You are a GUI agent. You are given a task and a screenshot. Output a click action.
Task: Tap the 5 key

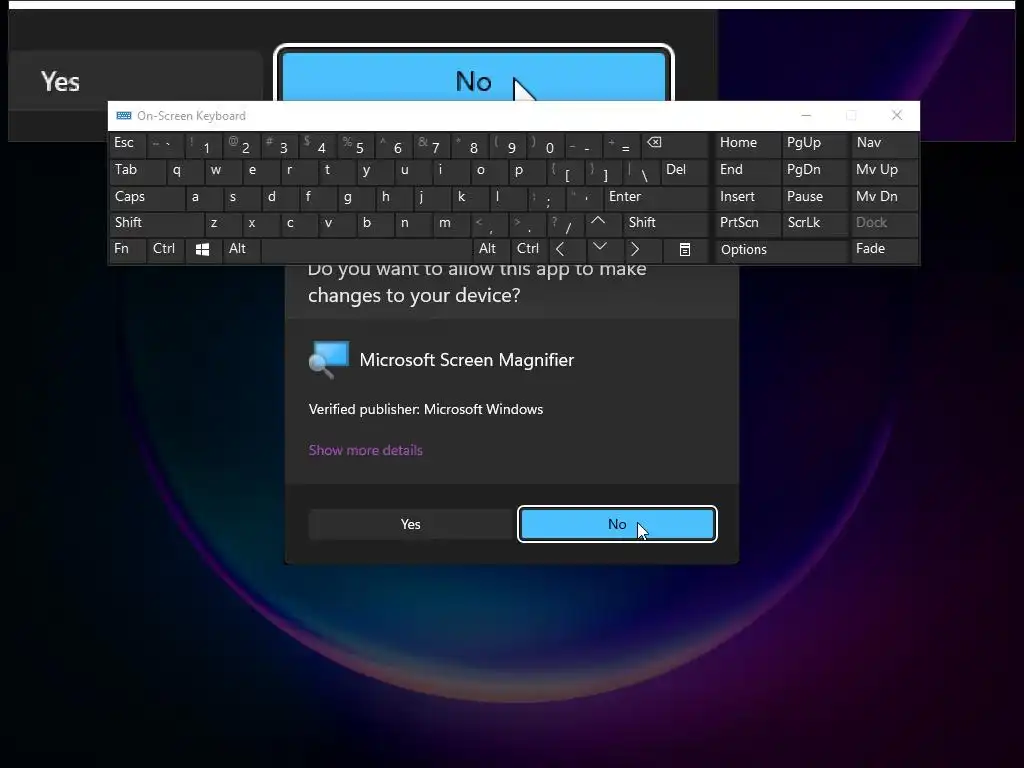tap(355, 145)
